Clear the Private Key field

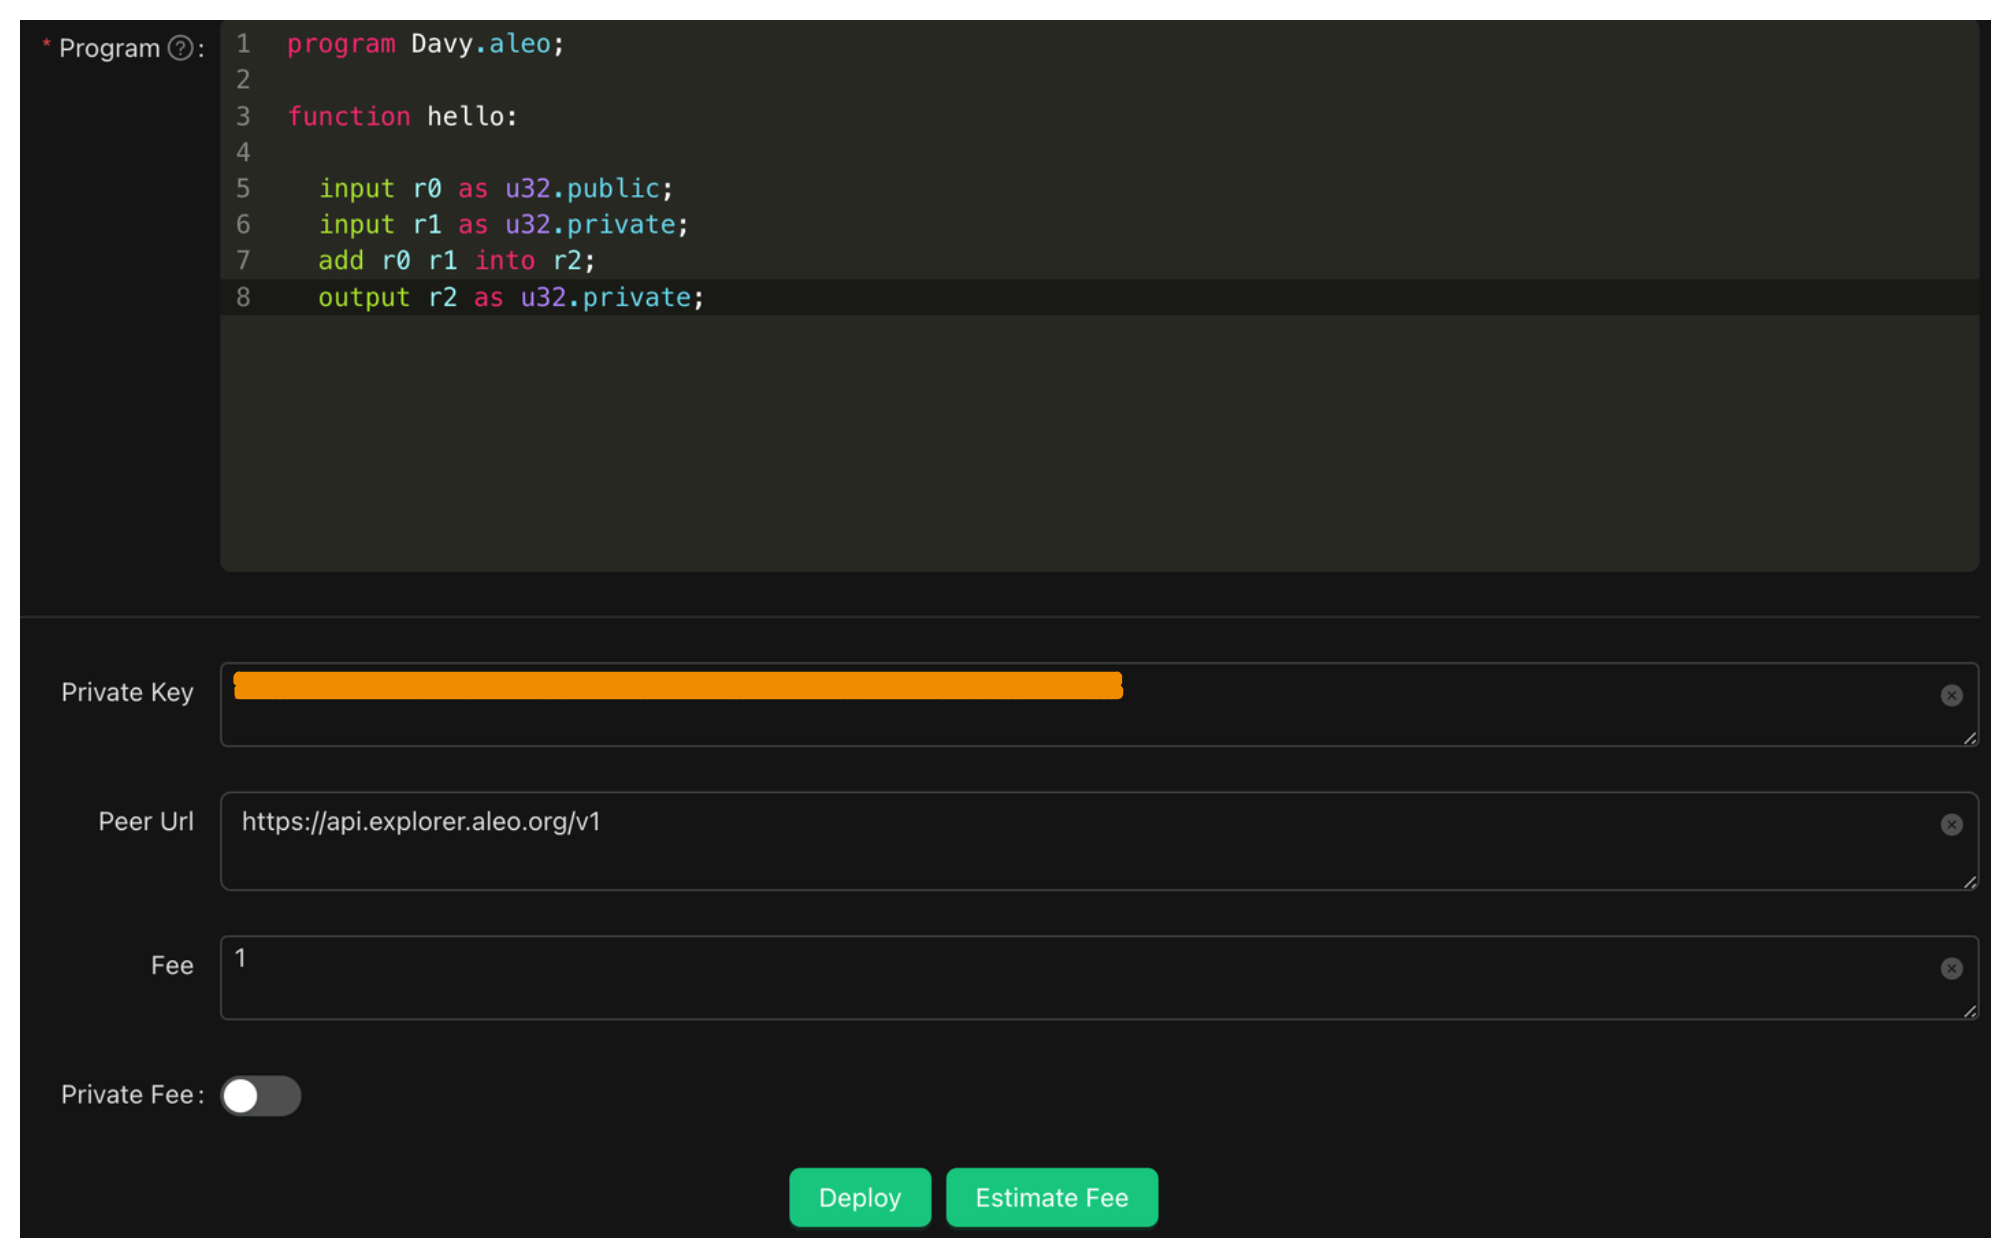coord(1950,695)
